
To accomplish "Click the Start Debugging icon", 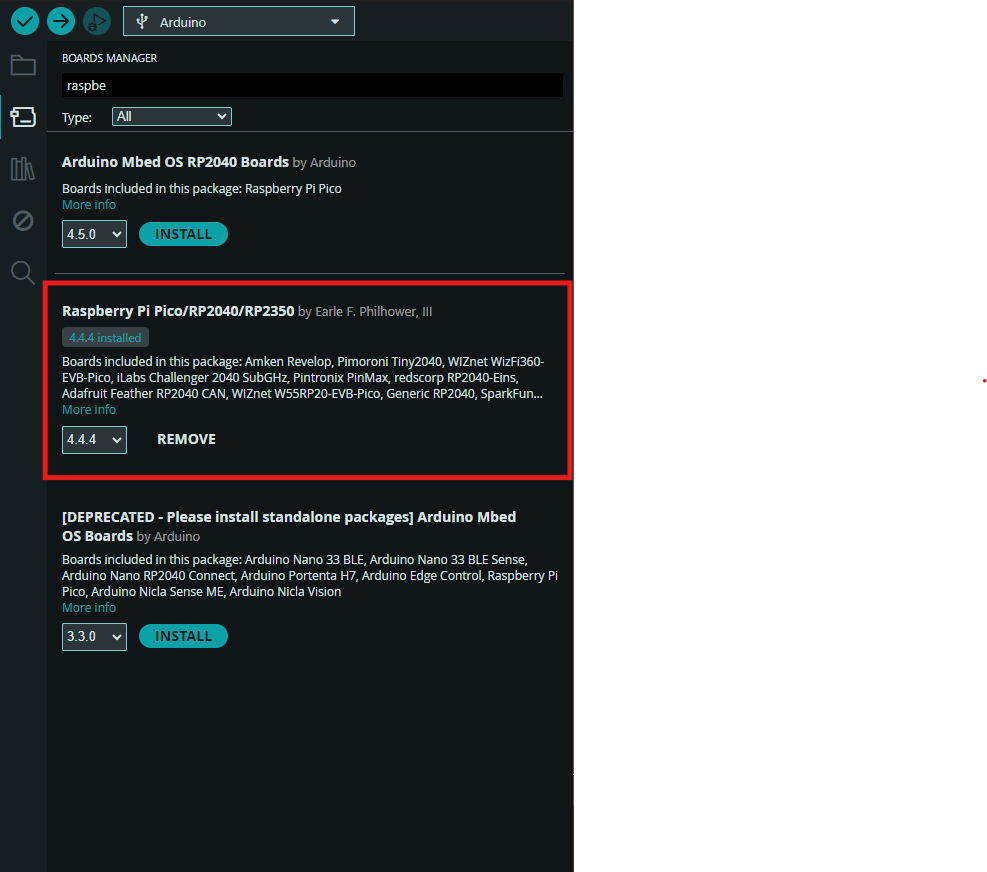I will (97, 20).
